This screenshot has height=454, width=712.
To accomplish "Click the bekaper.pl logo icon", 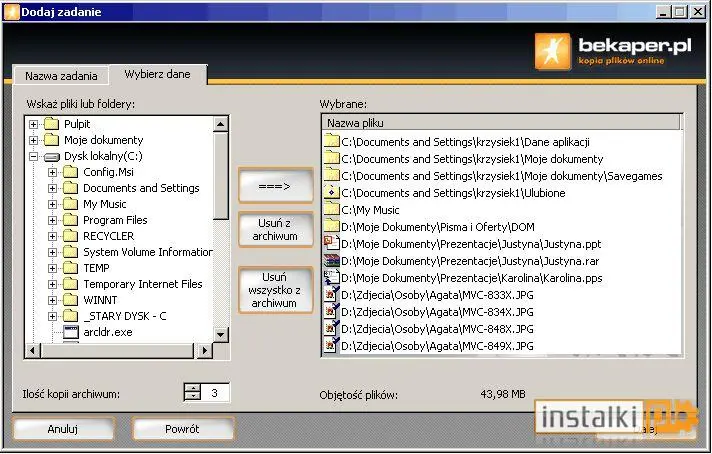I will tap(553, 51).
